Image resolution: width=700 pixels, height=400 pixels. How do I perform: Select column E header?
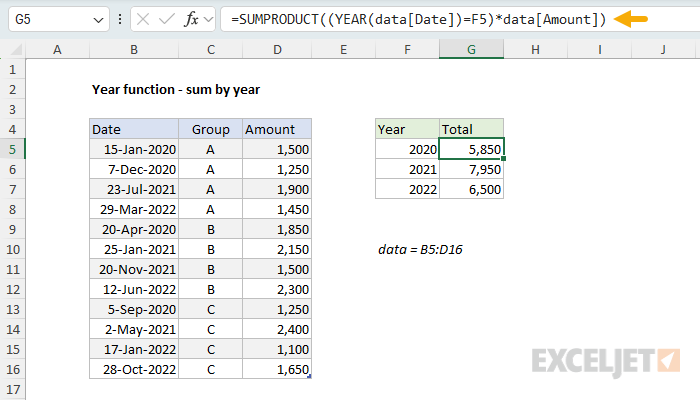pyautogui.click(x=343, y=49)
